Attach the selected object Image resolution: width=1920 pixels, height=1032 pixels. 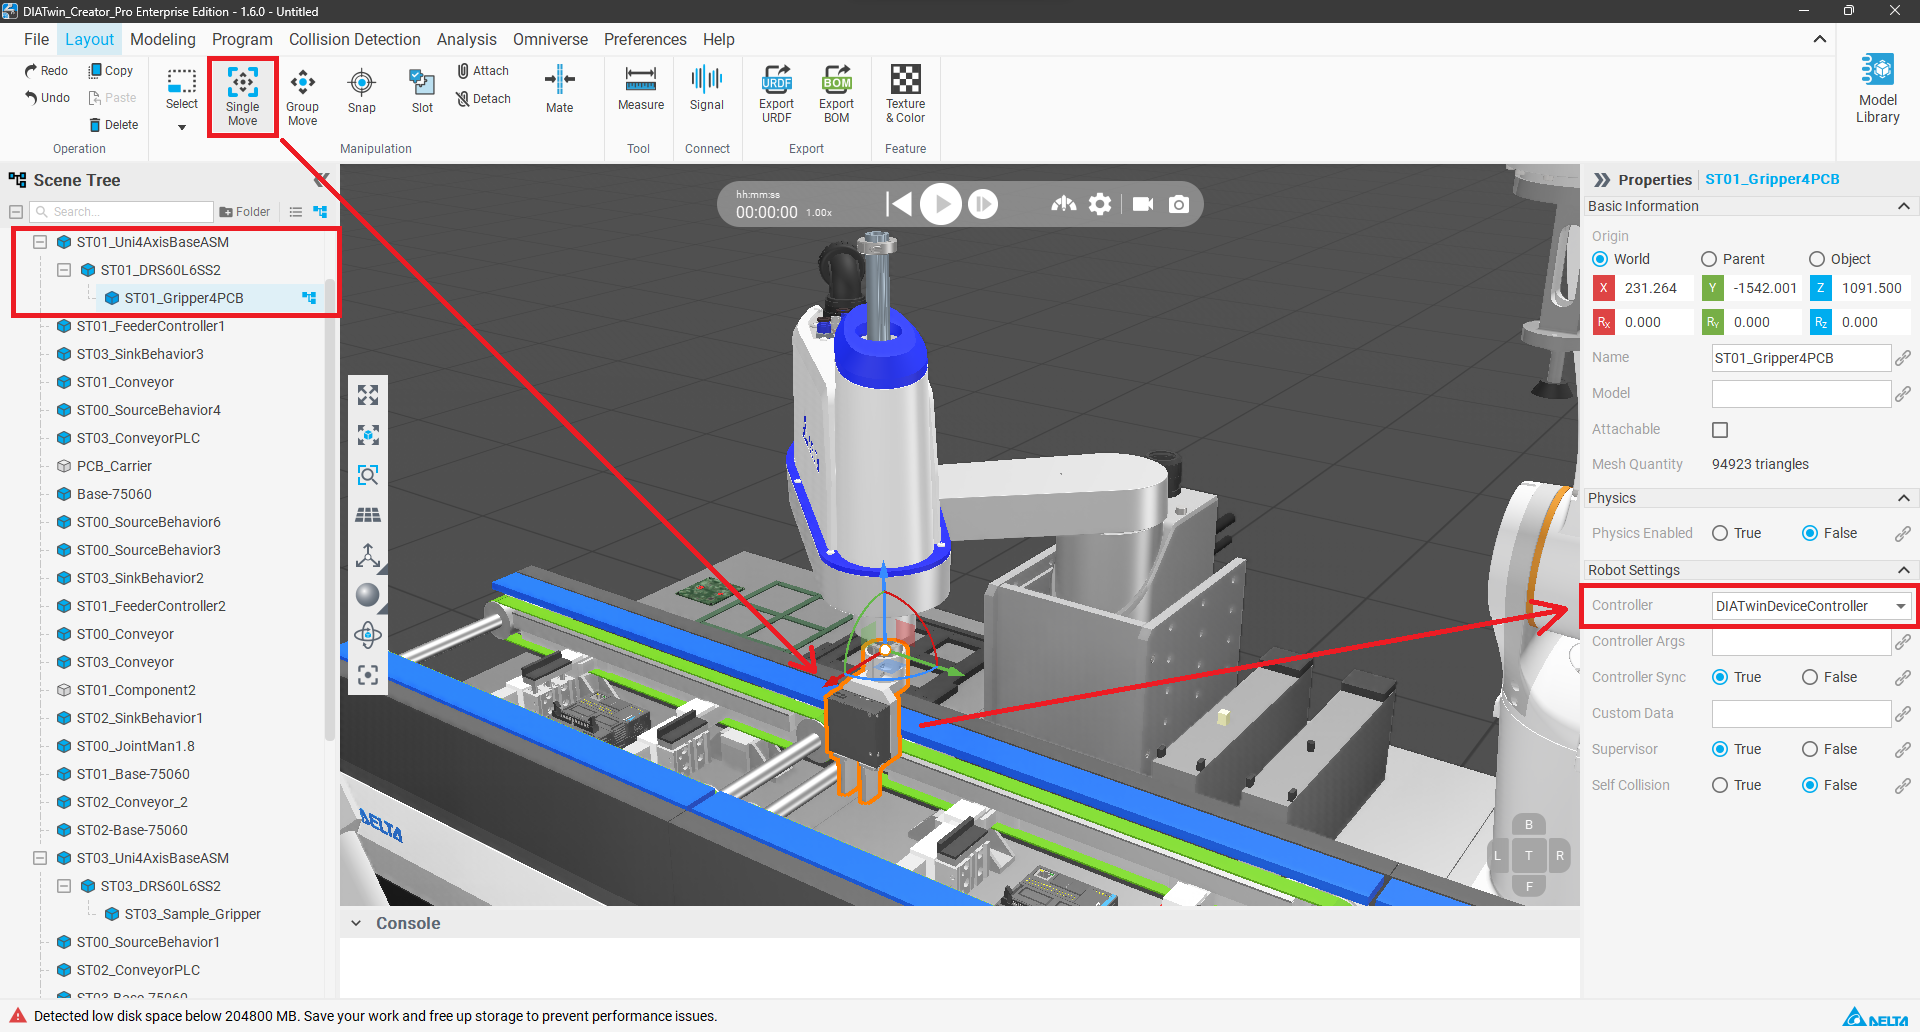(484, 71)
